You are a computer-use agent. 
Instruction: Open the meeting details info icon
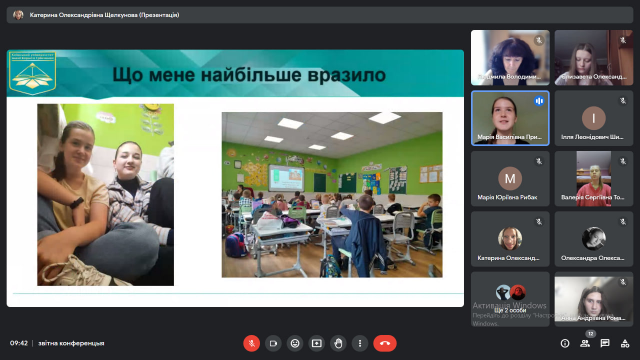point(565,344)
